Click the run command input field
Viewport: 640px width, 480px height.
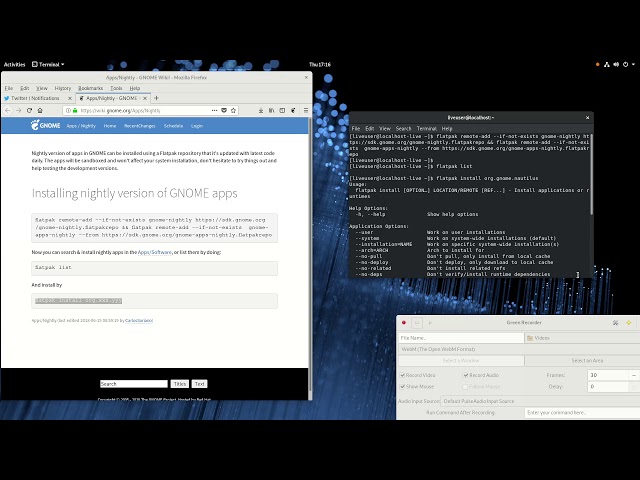point(582,413)
